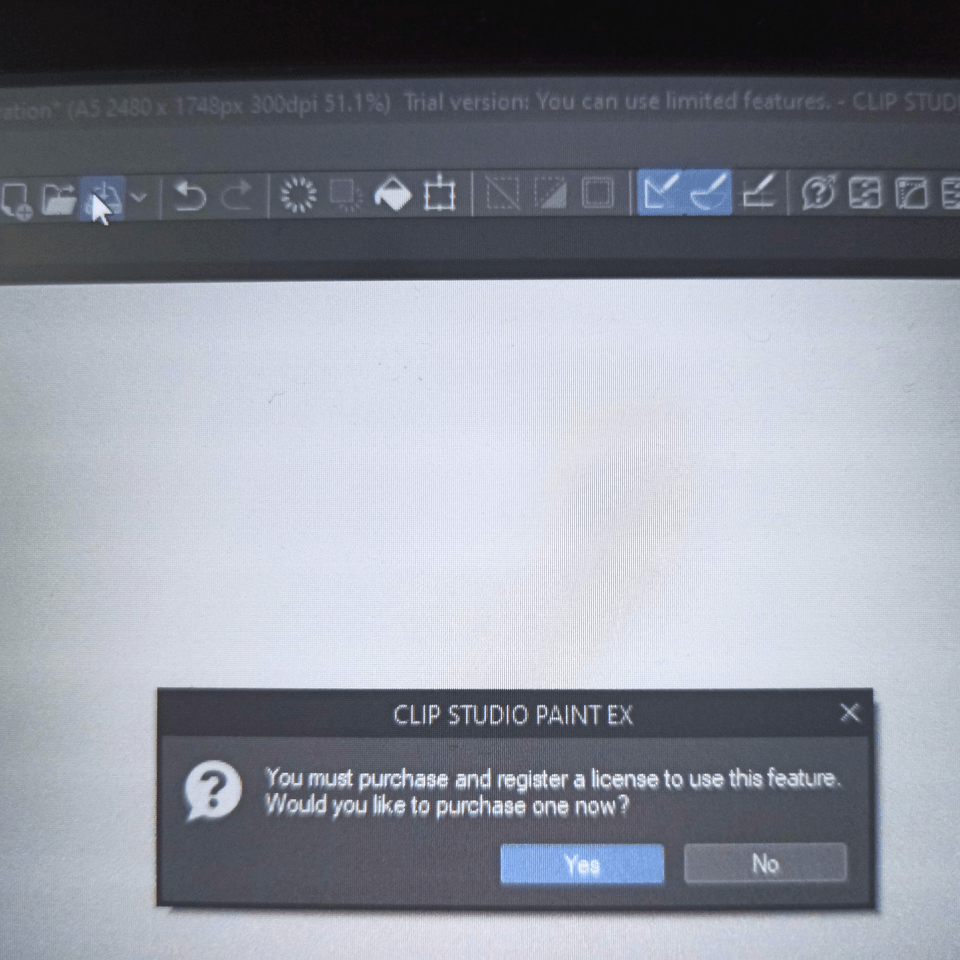Invert the selected area icon
The width and height of the screenshot is (960, 960).
[550, 193]
